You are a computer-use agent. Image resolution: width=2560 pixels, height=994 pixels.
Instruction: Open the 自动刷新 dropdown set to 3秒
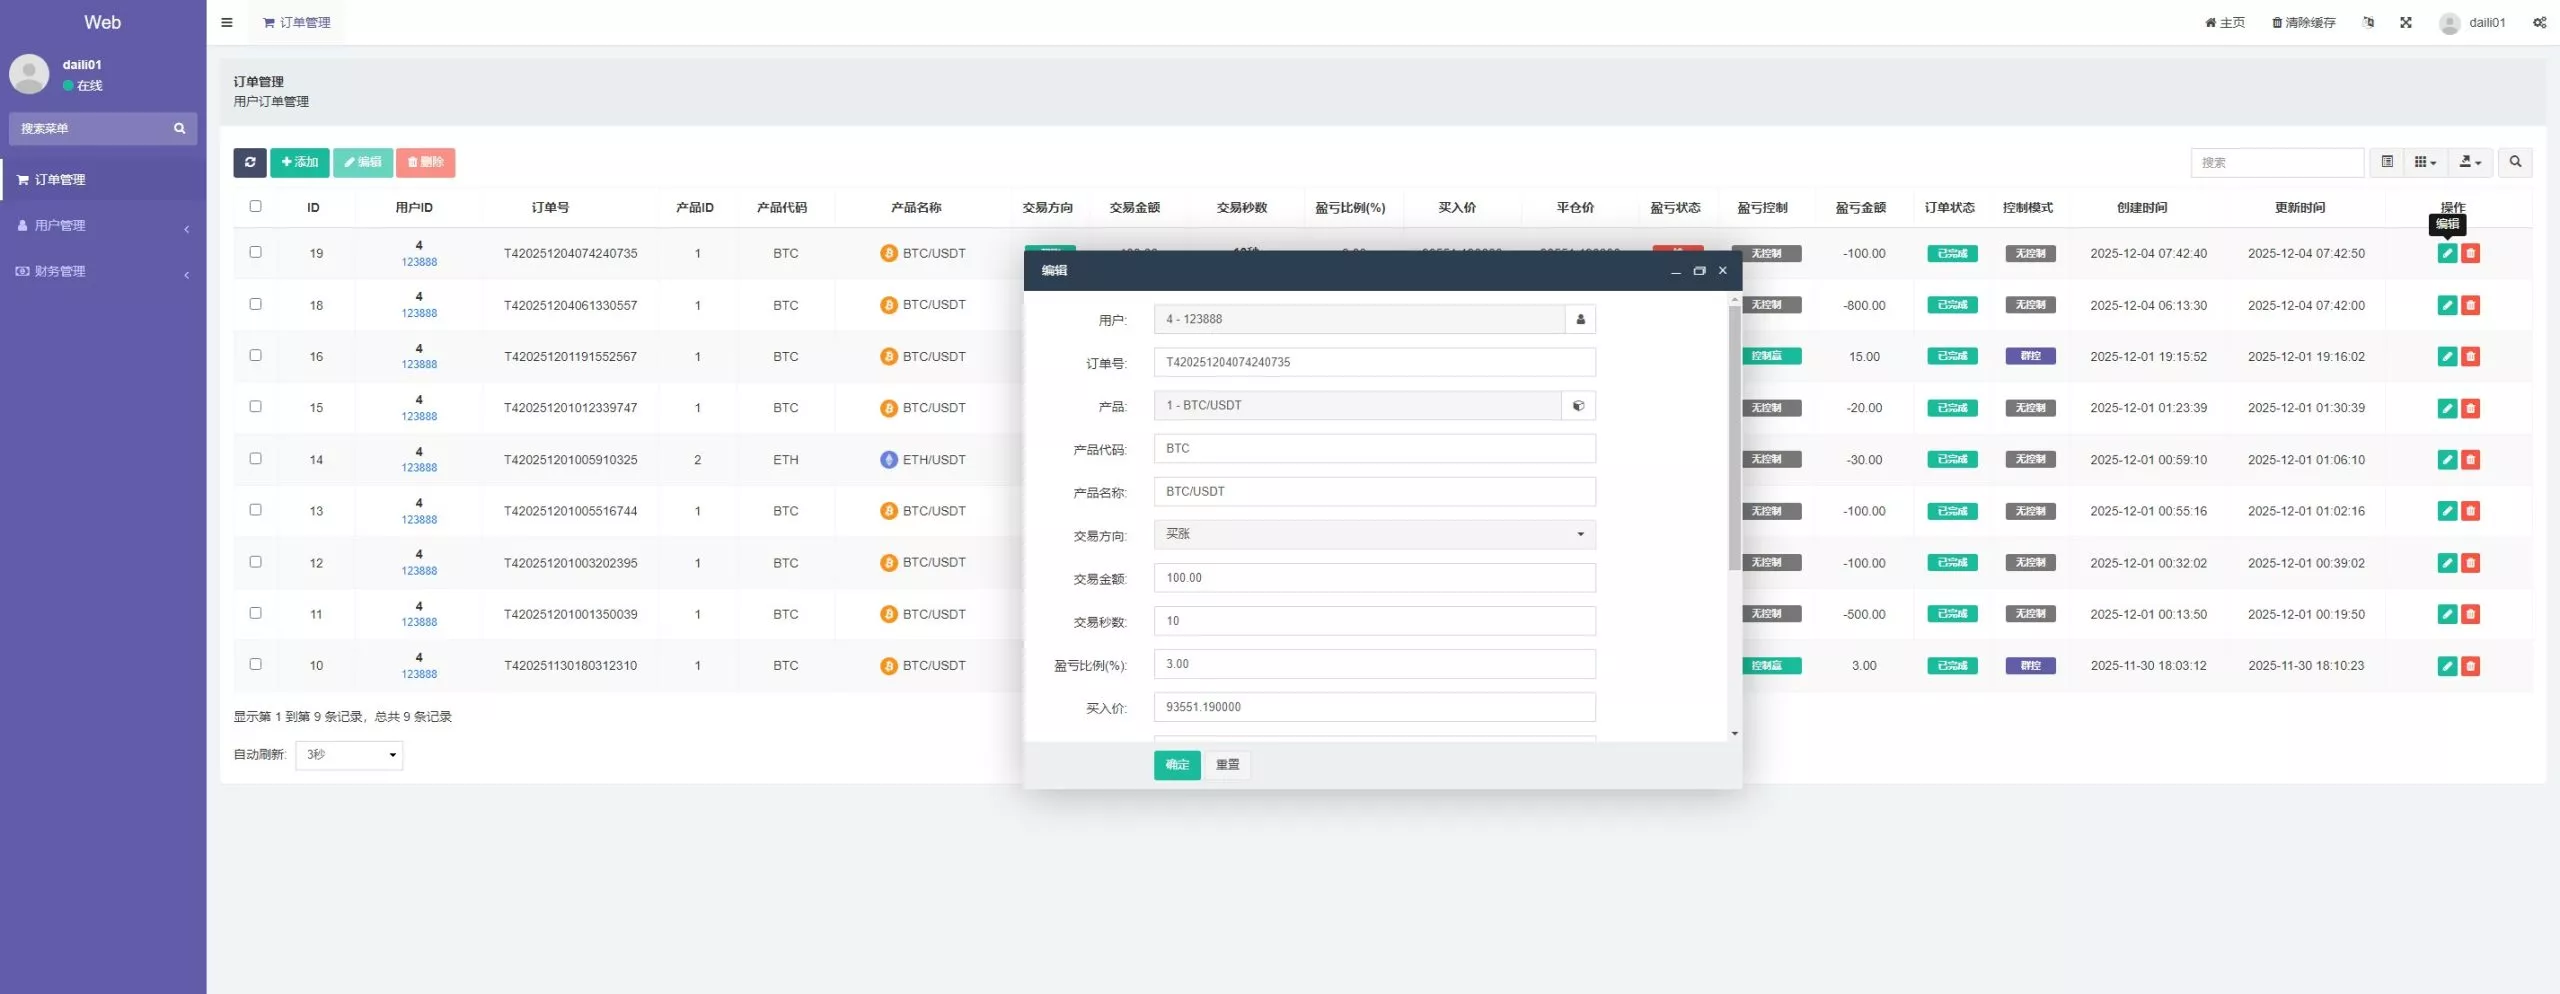[x=349, y=755]
